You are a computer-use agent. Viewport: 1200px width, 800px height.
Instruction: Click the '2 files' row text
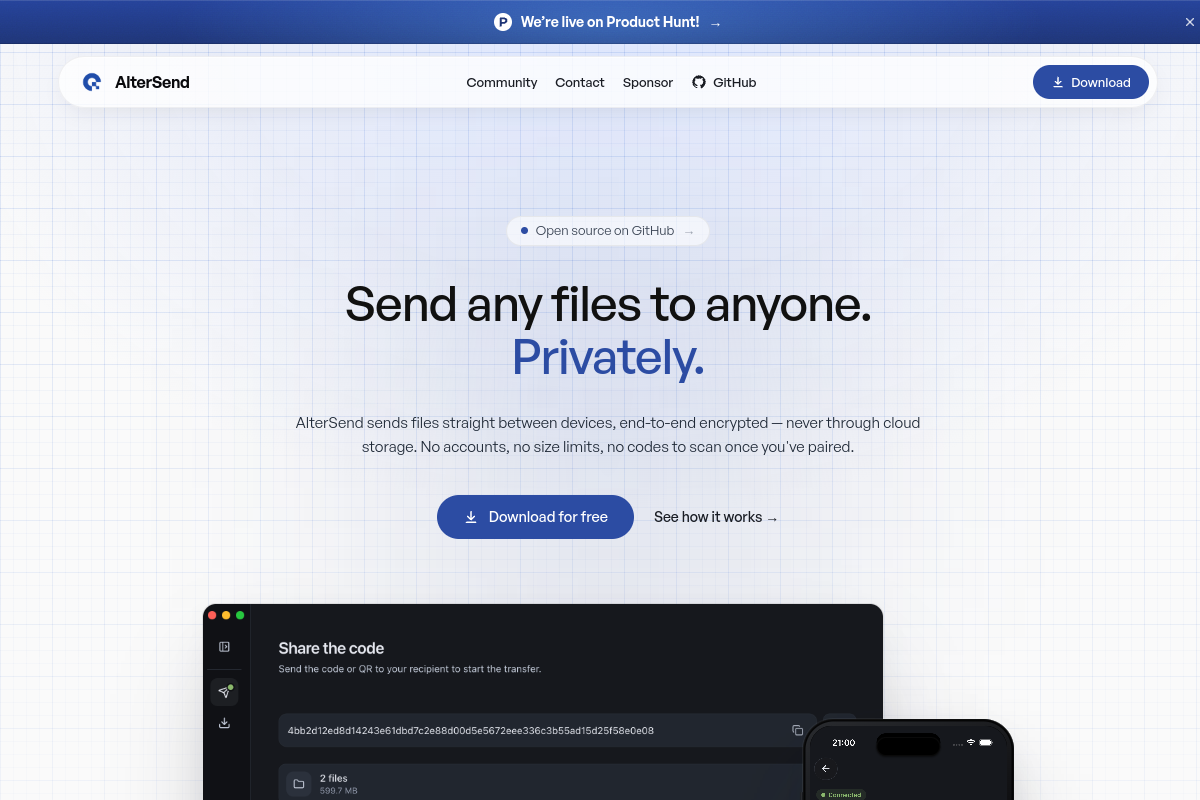334,778
